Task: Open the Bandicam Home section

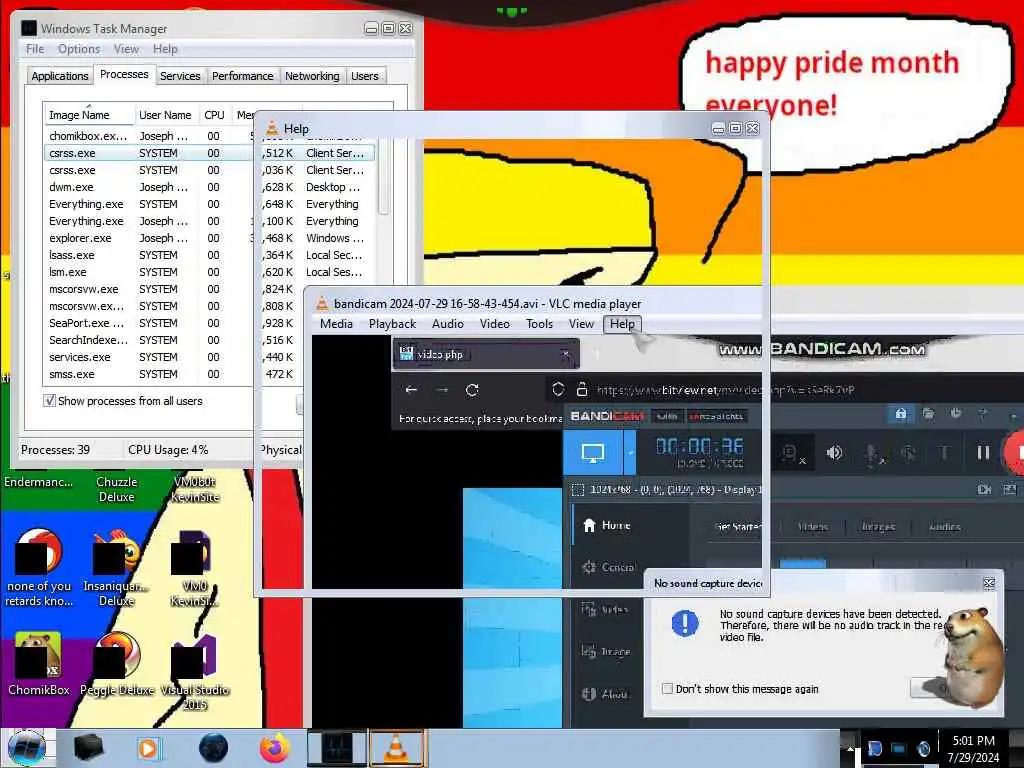Action: coord(607,525)
